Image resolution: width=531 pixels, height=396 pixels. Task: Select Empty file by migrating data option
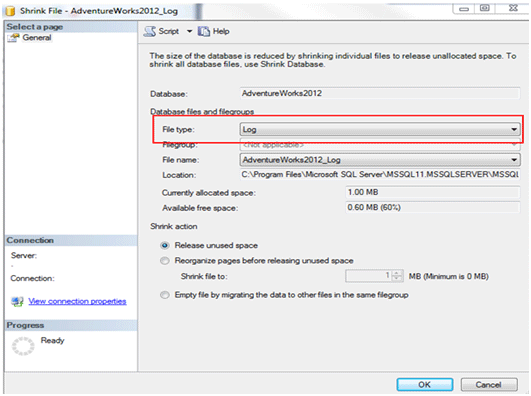165,295
